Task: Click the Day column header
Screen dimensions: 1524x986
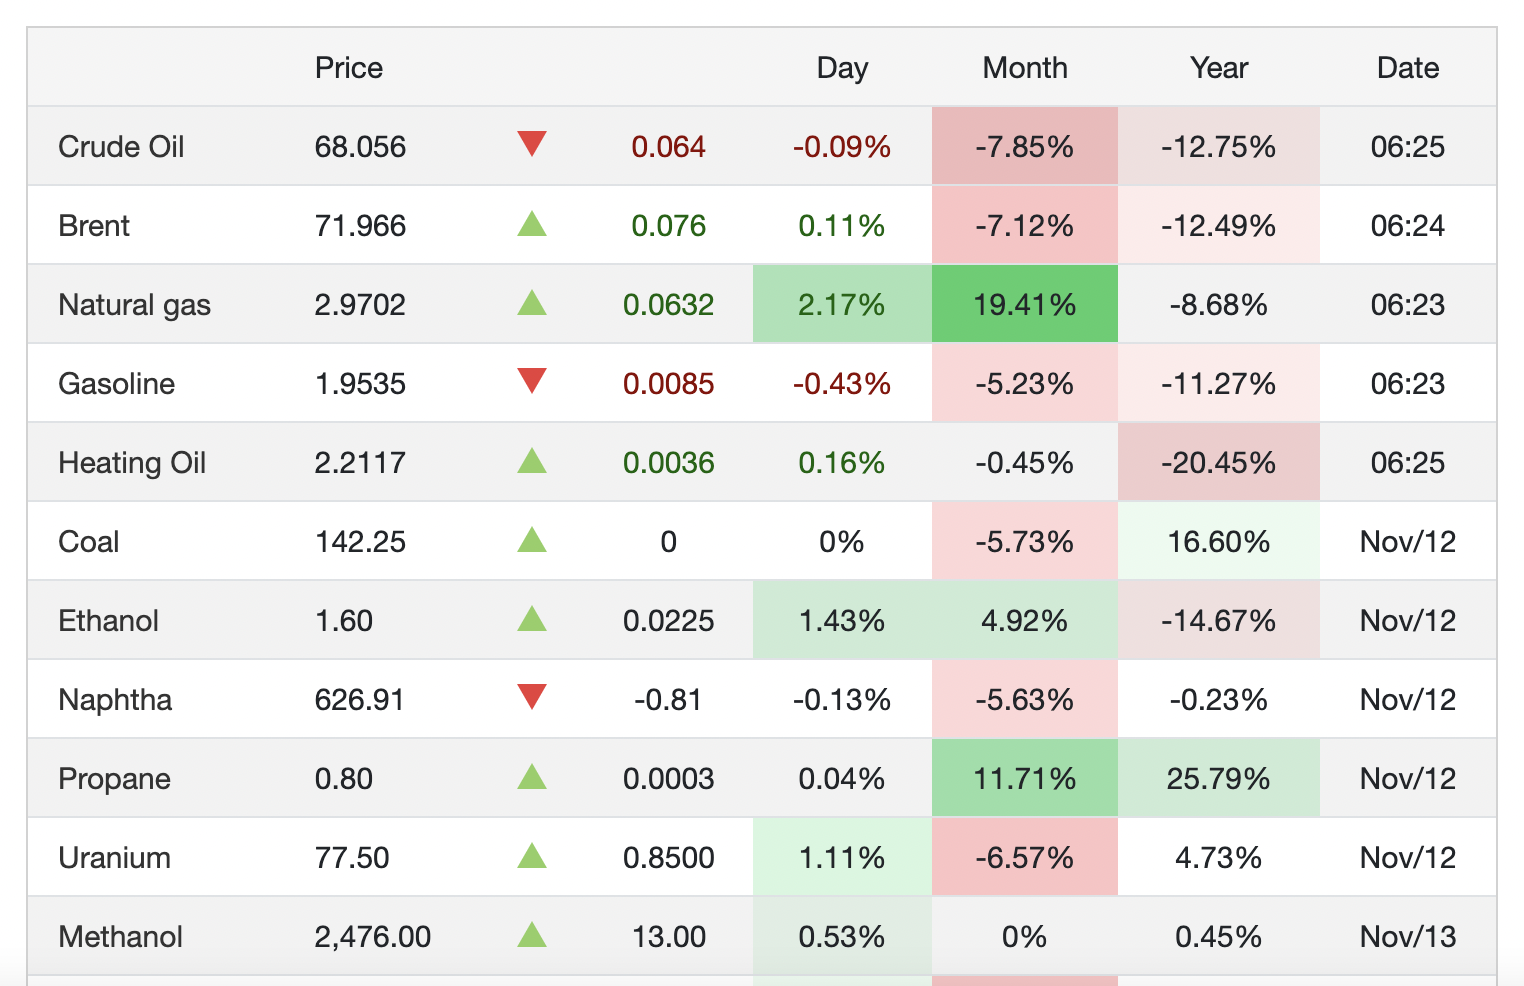Action: coord(842,68)
